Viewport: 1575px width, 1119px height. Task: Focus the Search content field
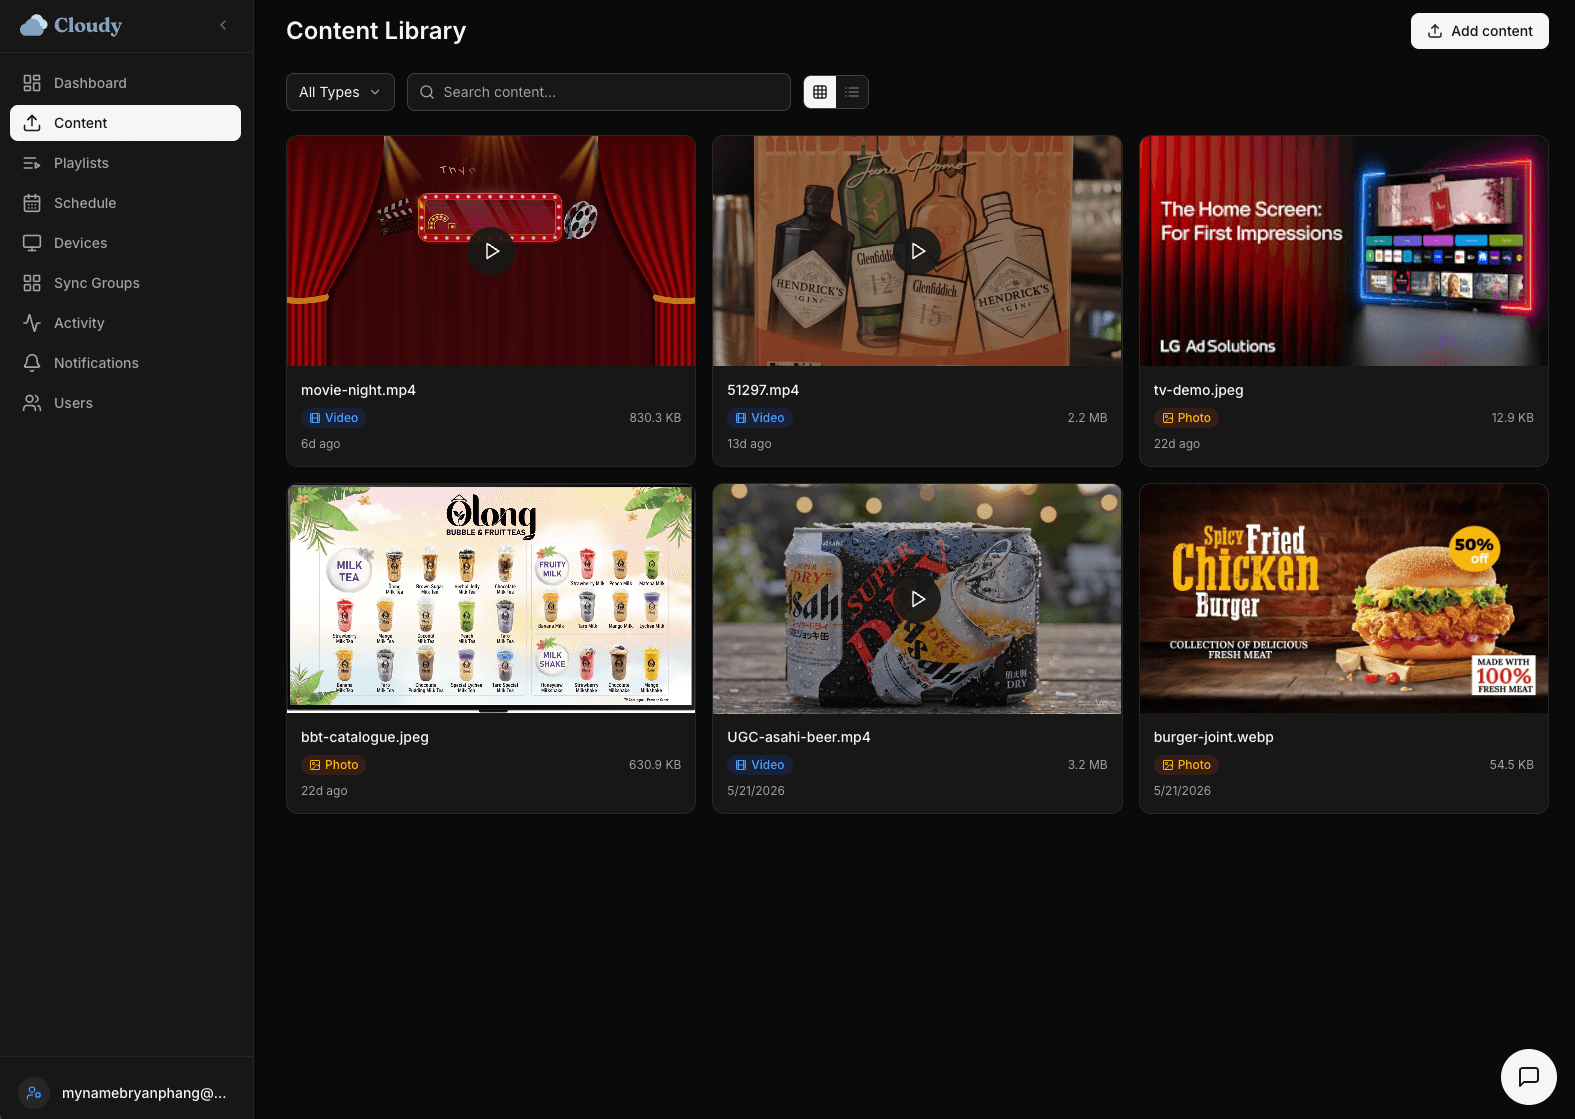pyautogui.click(x=599, y=92)
